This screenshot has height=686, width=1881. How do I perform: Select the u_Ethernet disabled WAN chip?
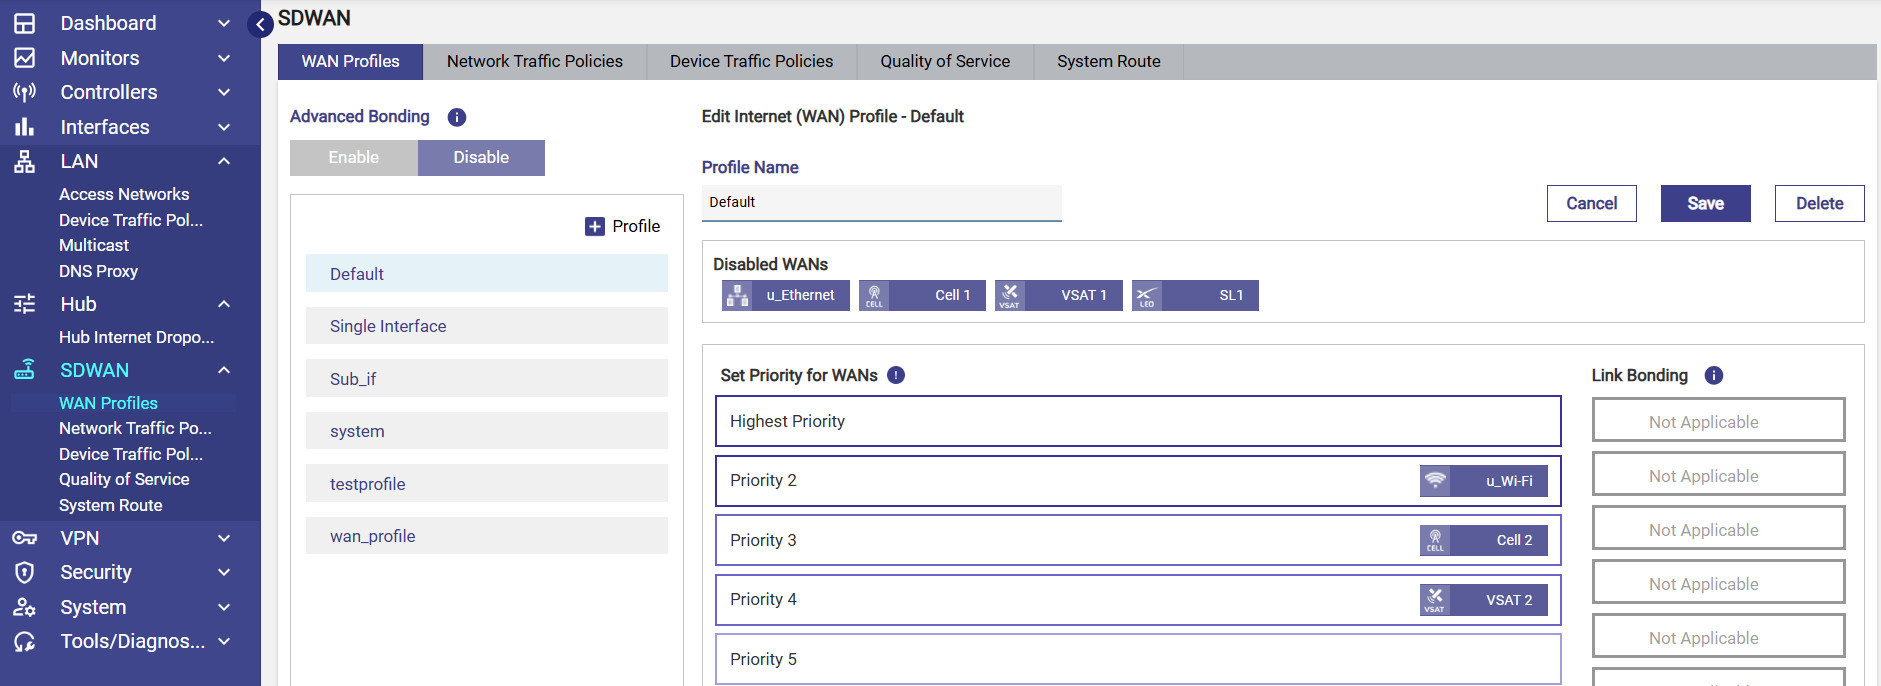coord(786,295)
